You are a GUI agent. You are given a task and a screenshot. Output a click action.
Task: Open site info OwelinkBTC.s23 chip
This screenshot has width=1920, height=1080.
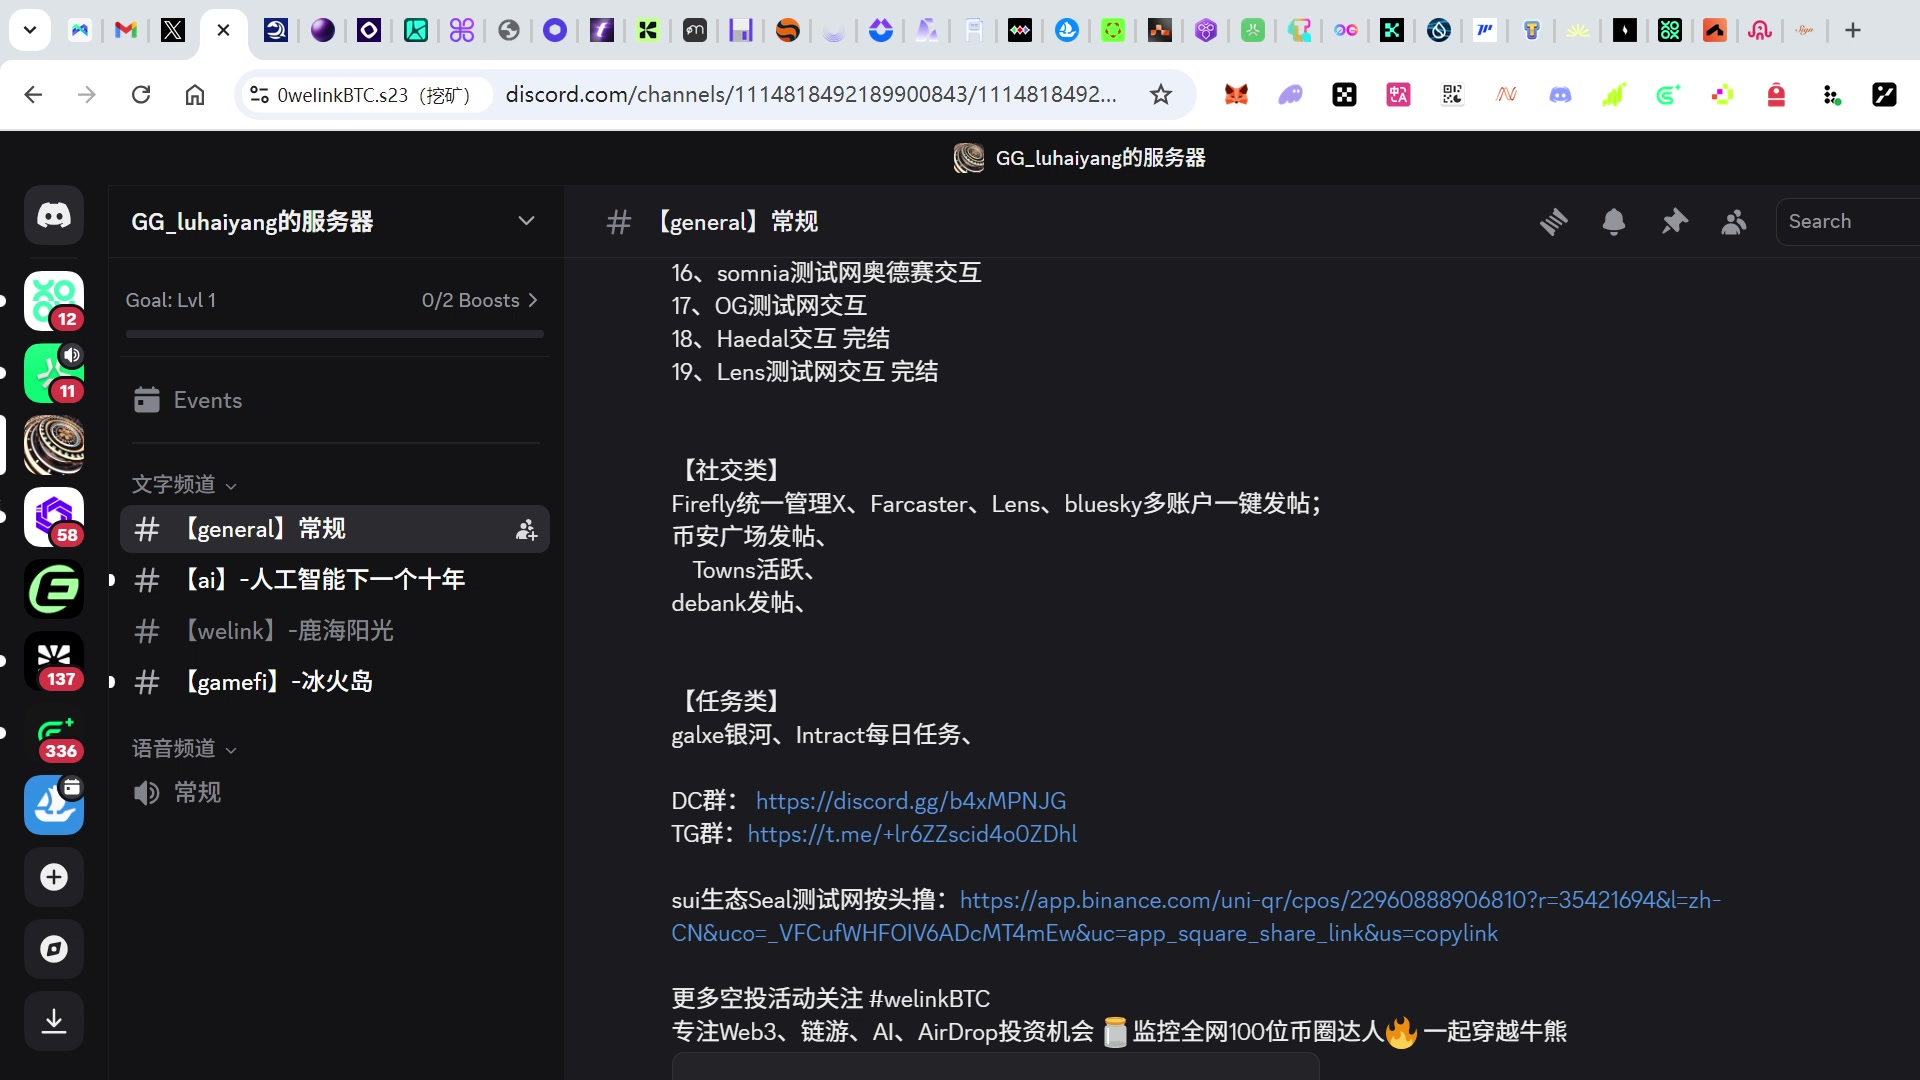pyautogui.click(x=364, y=95)
